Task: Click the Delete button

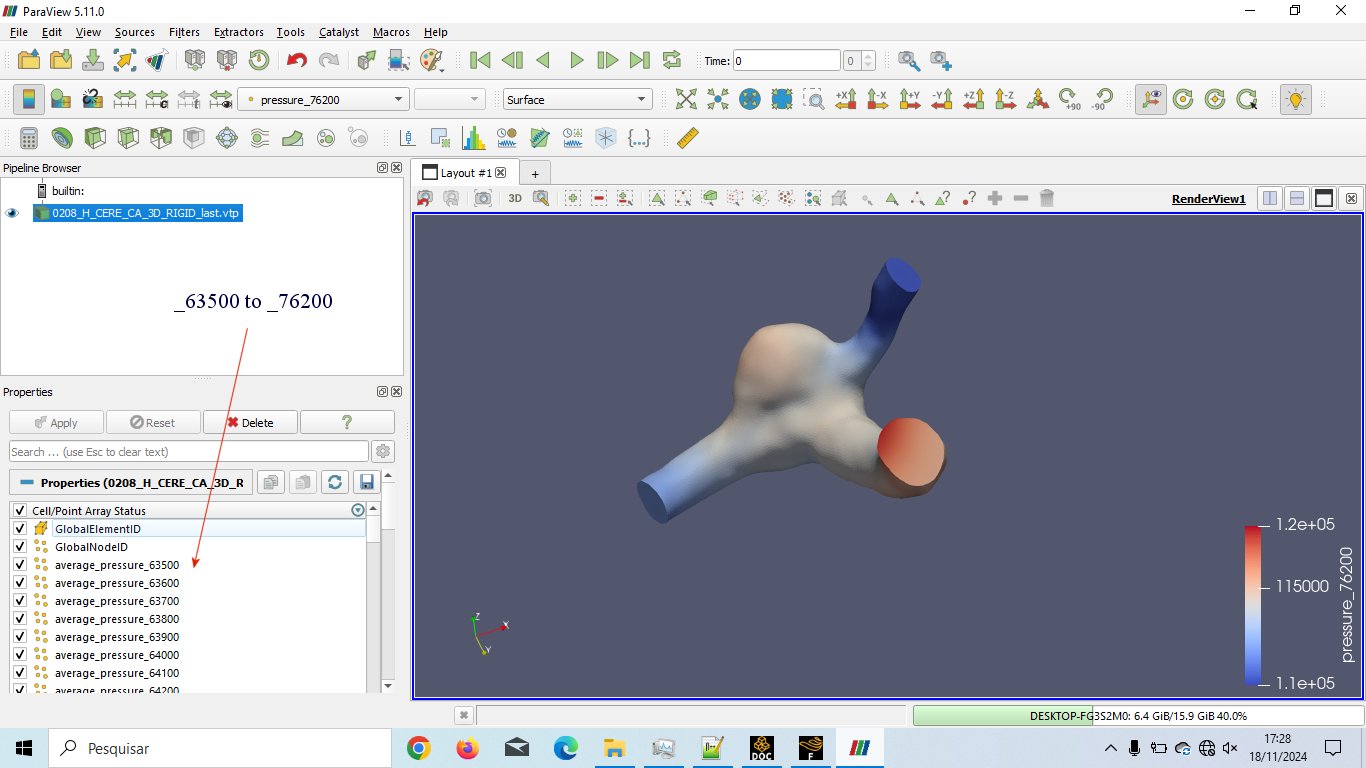Action: (x=250, y=422)
